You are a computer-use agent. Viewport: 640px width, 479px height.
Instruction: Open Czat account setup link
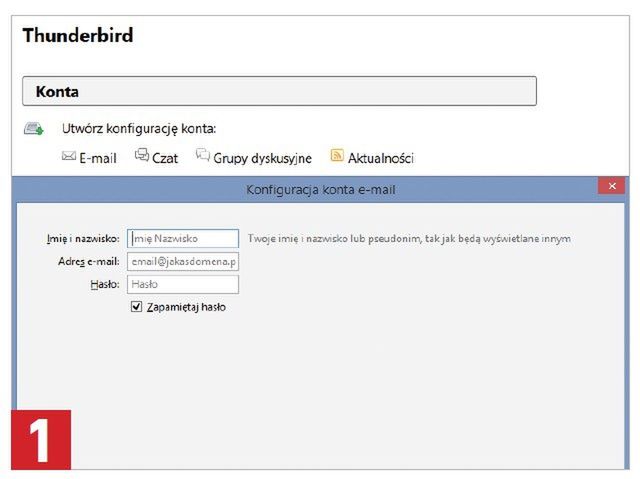tap(165, 158)
